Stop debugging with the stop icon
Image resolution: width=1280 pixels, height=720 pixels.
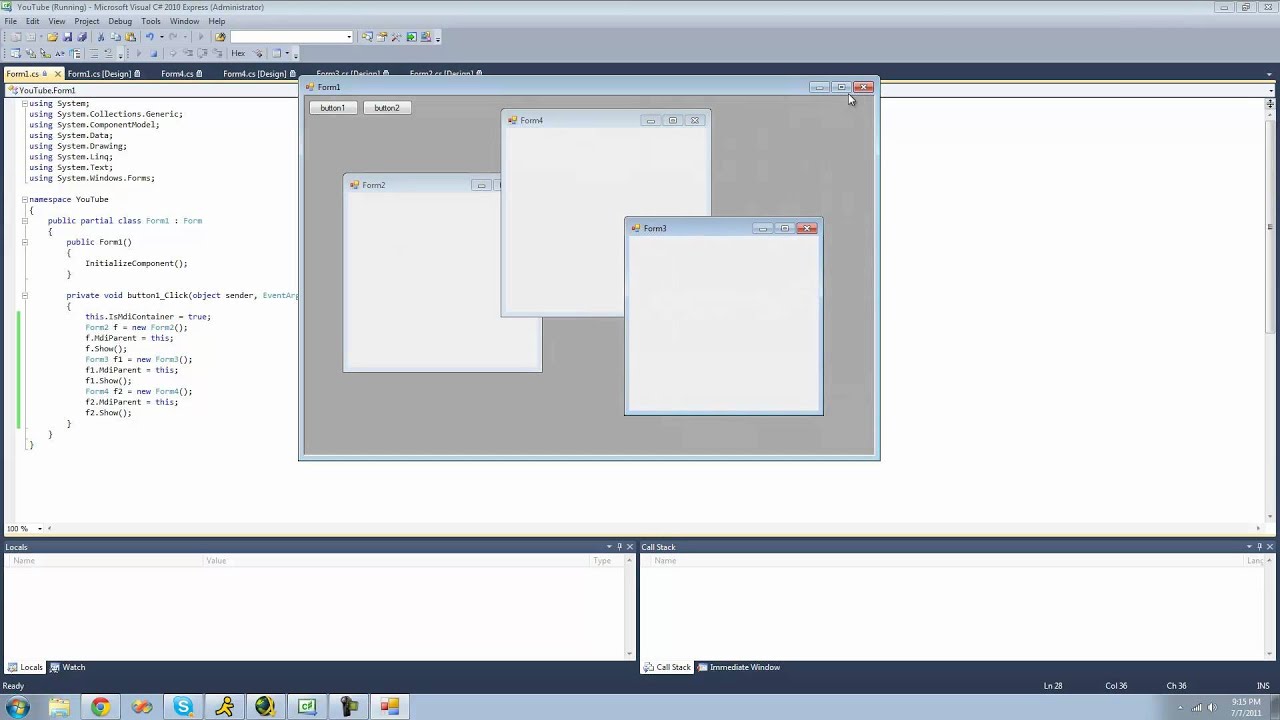click(153, 53)
